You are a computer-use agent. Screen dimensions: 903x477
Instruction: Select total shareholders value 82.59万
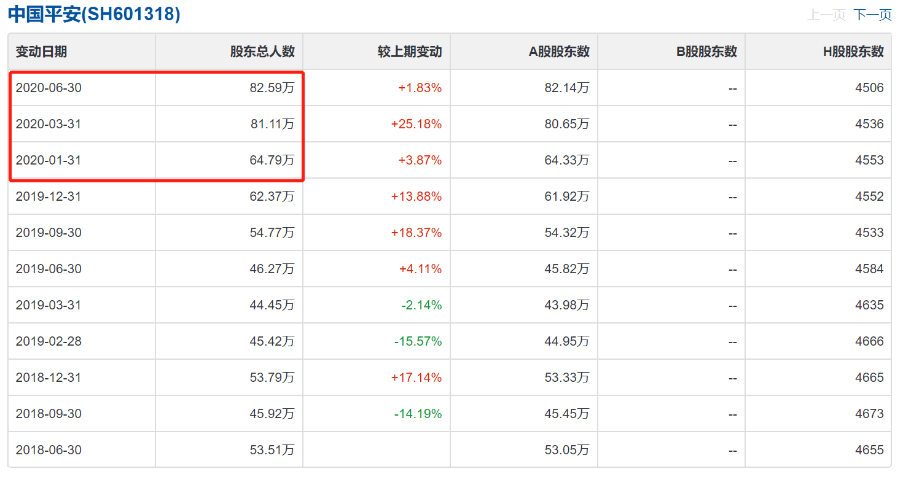(x=272, y=88)
